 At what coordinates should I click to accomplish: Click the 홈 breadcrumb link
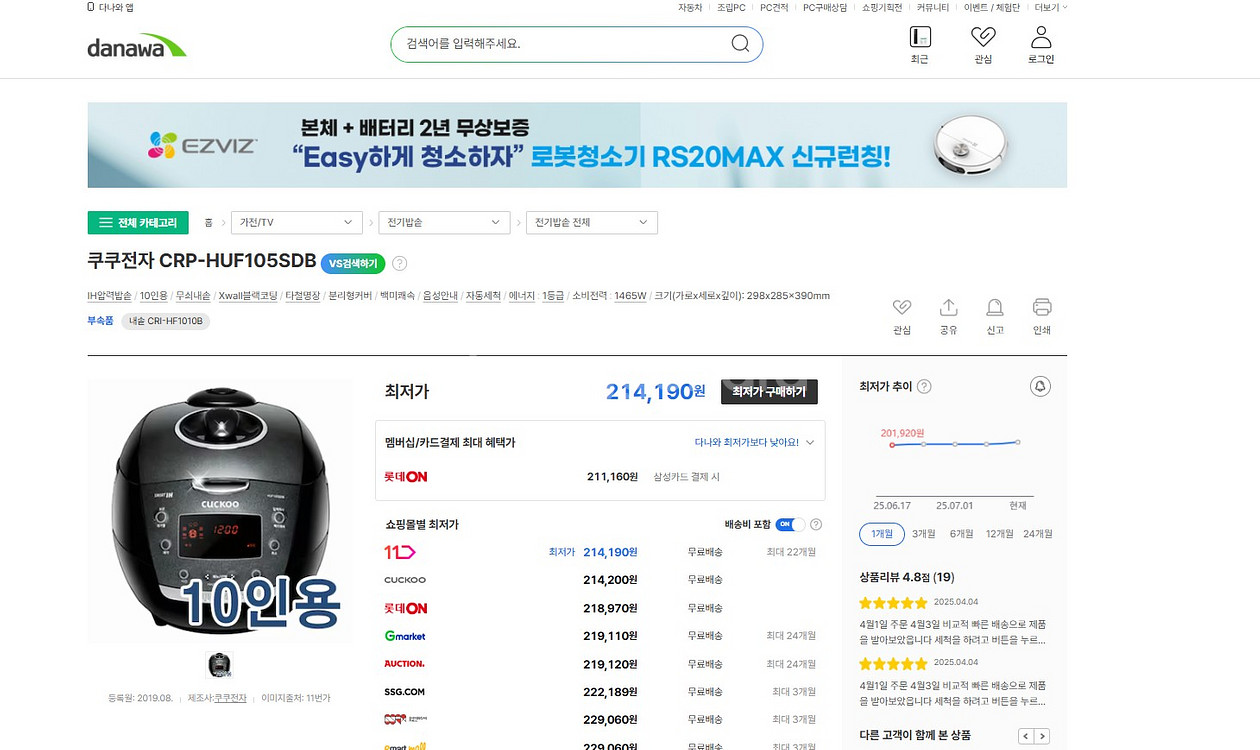[x=209, y=222]
